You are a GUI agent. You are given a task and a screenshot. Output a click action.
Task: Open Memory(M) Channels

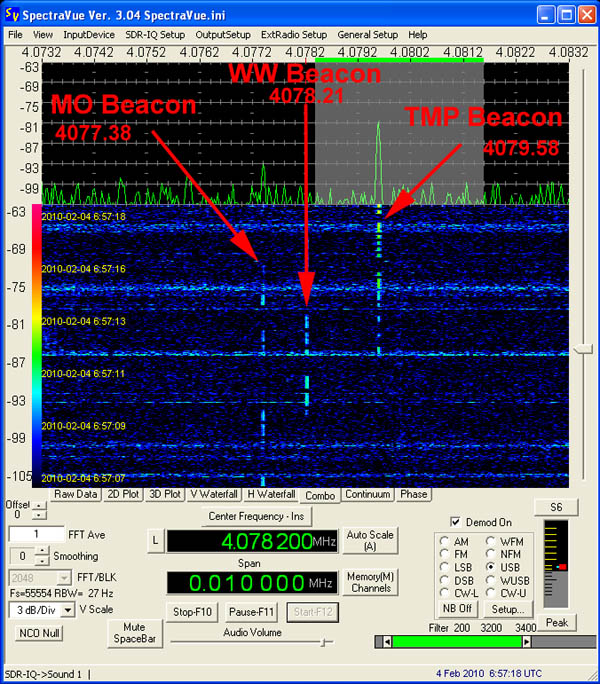[370, 582]
